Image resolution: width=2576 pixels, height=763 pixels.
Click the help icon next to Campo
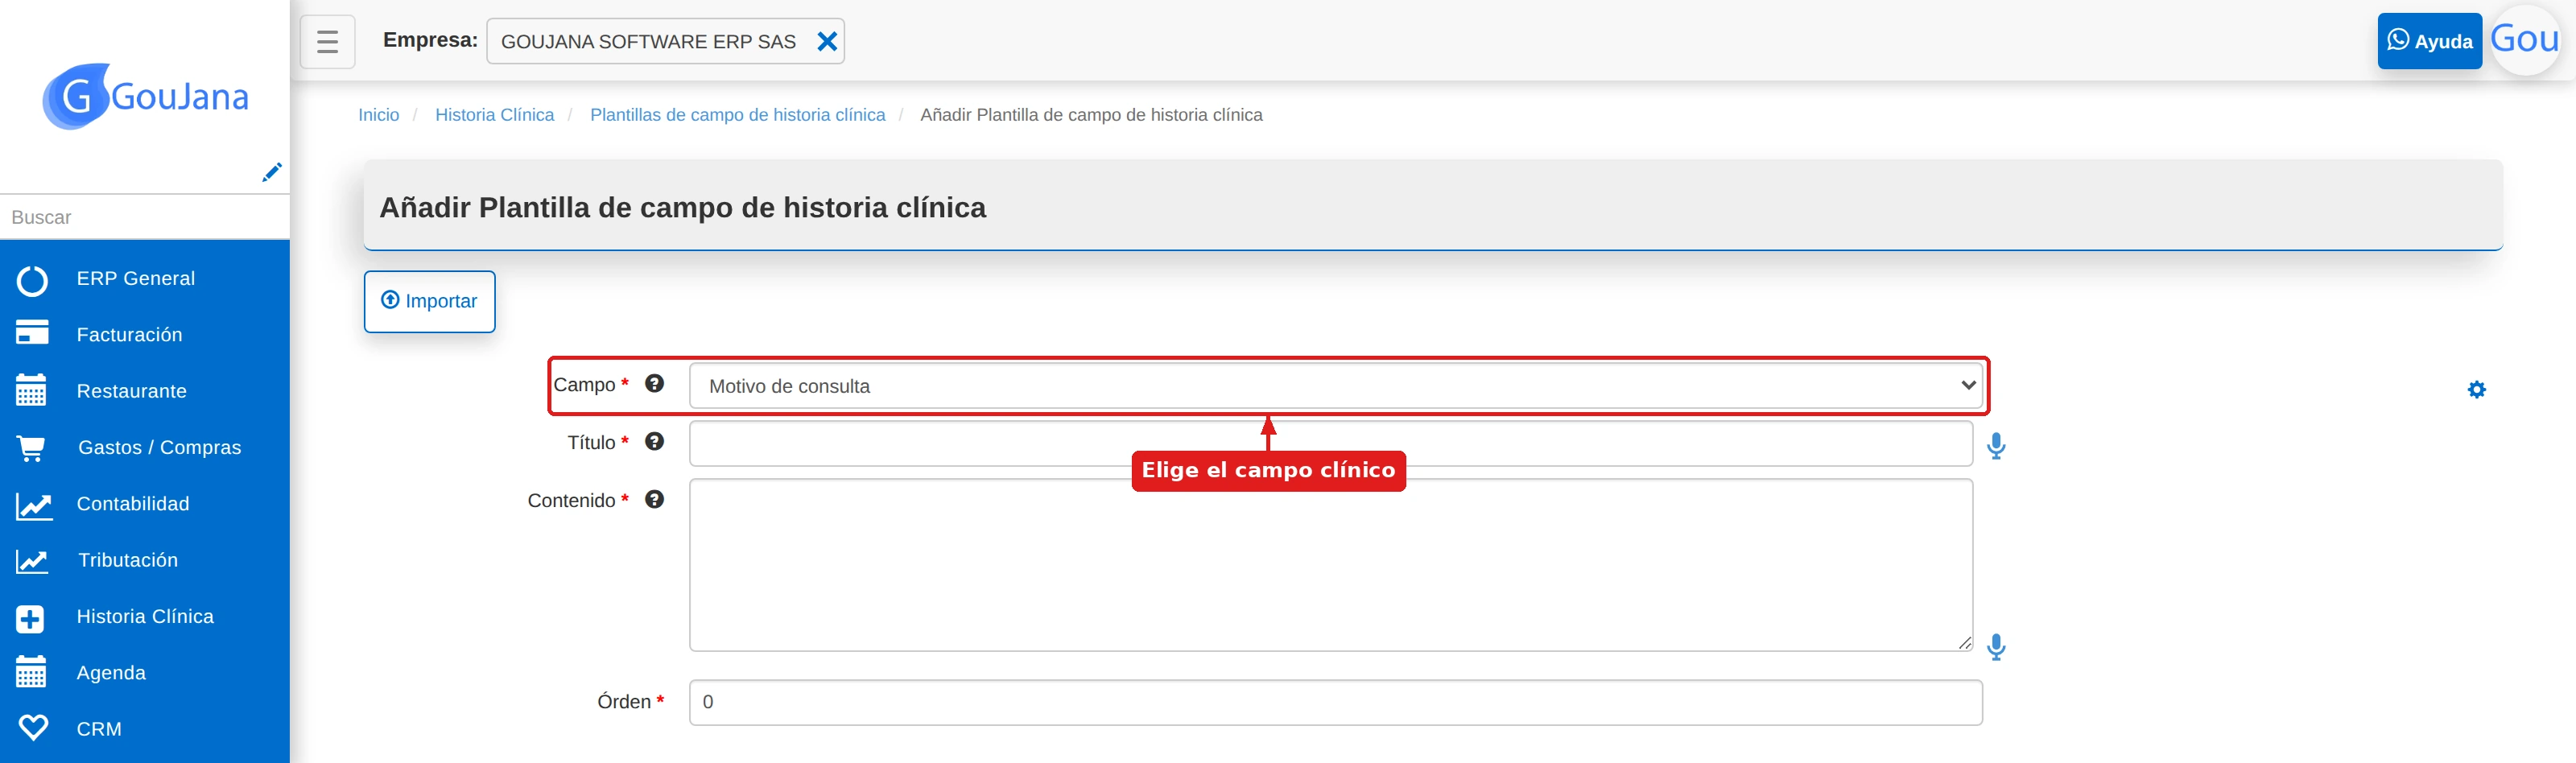[654, 384]
